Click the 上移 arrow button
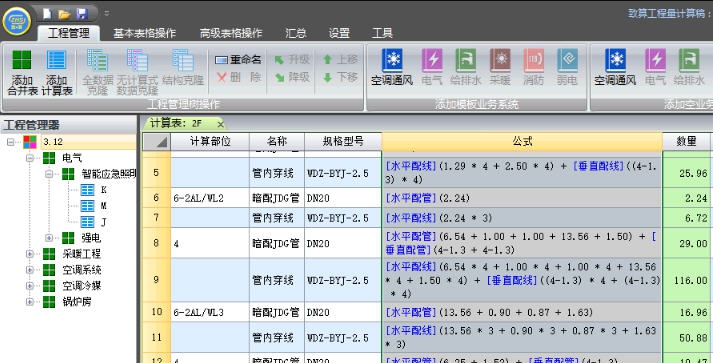Screen dimensions: 713x363 340,60
